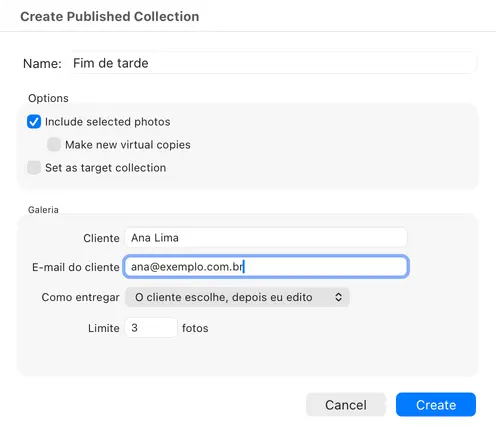Open the Como entregar dropdown
496x432 pixels.
pos(237,297)
